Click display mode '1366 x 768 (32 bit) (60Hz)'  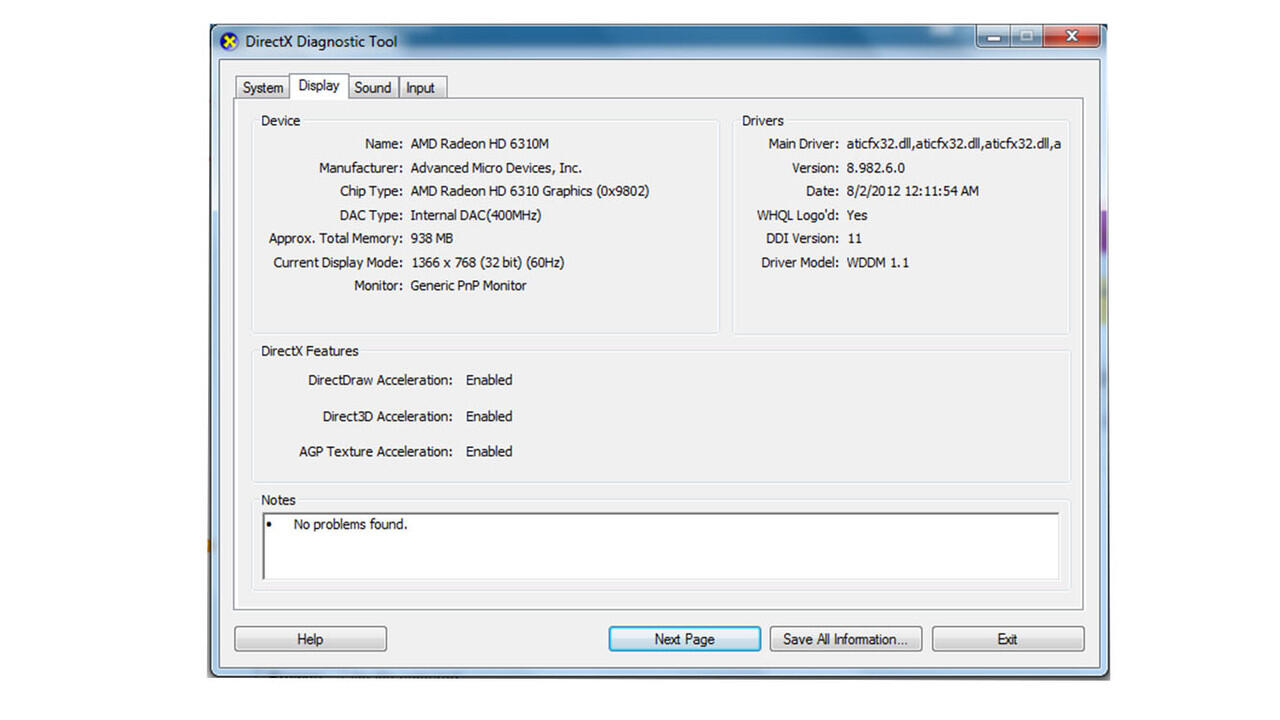click(488, 262)
